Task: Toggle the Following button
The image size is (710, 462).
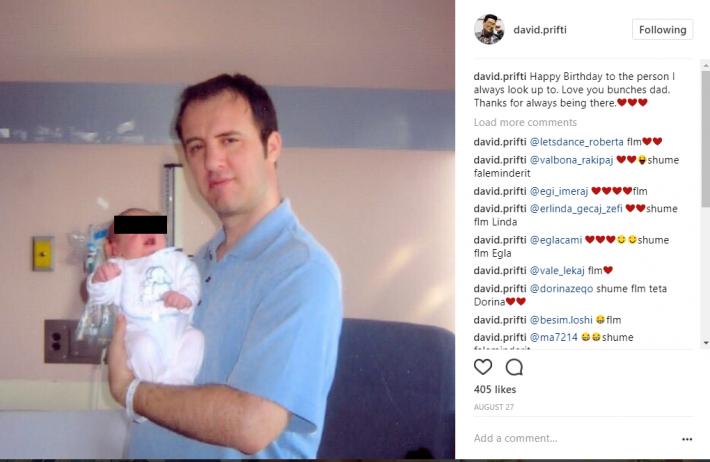Action: tap(662, 30)
